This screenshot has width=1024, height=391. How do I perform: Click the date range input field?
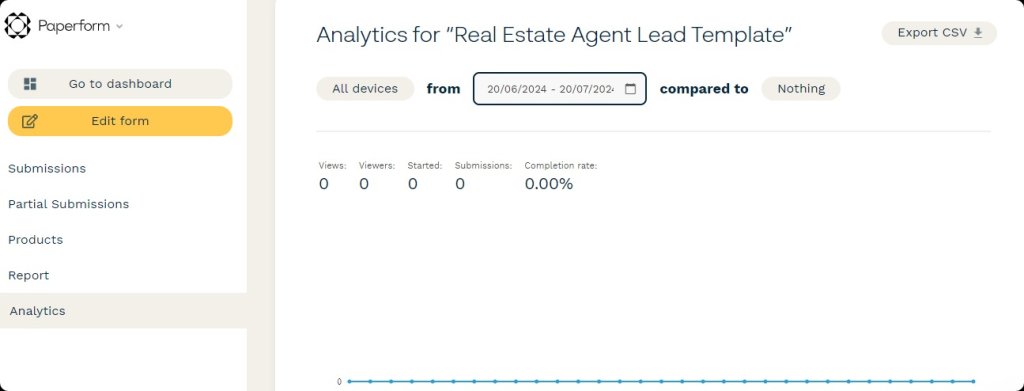560,89
